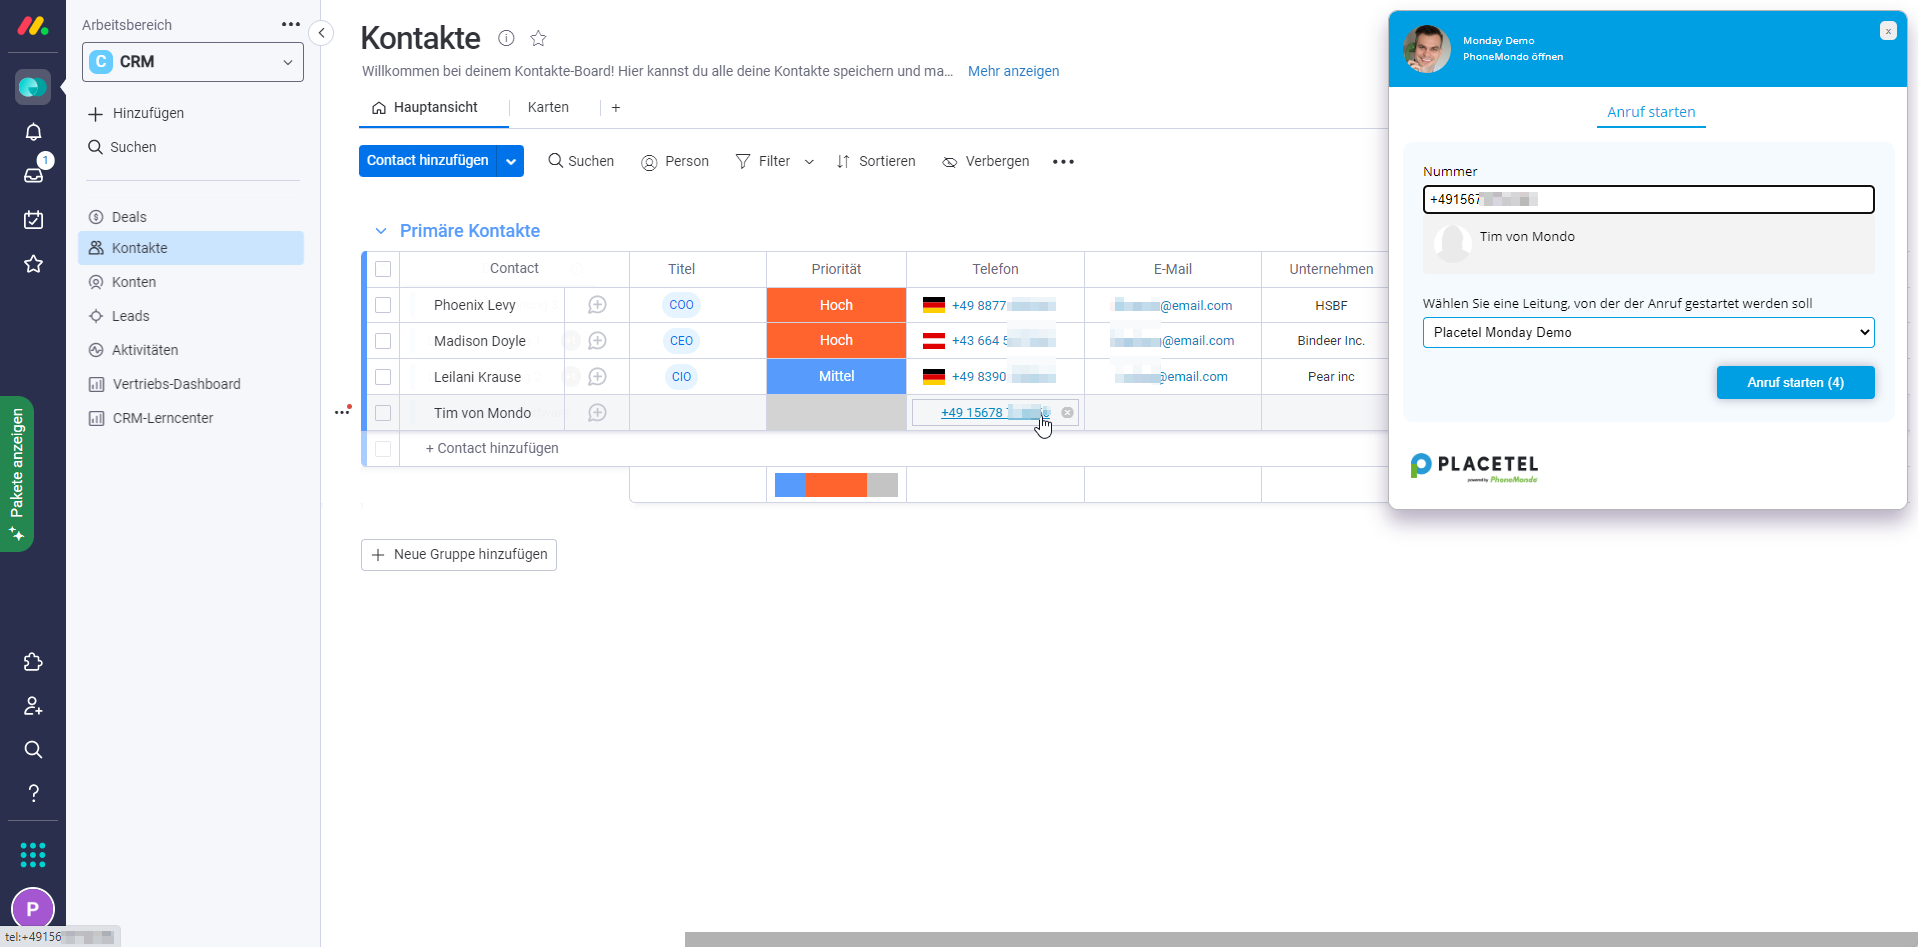
Task: Open the Sortieren option
Action: (x=876, y=161)
